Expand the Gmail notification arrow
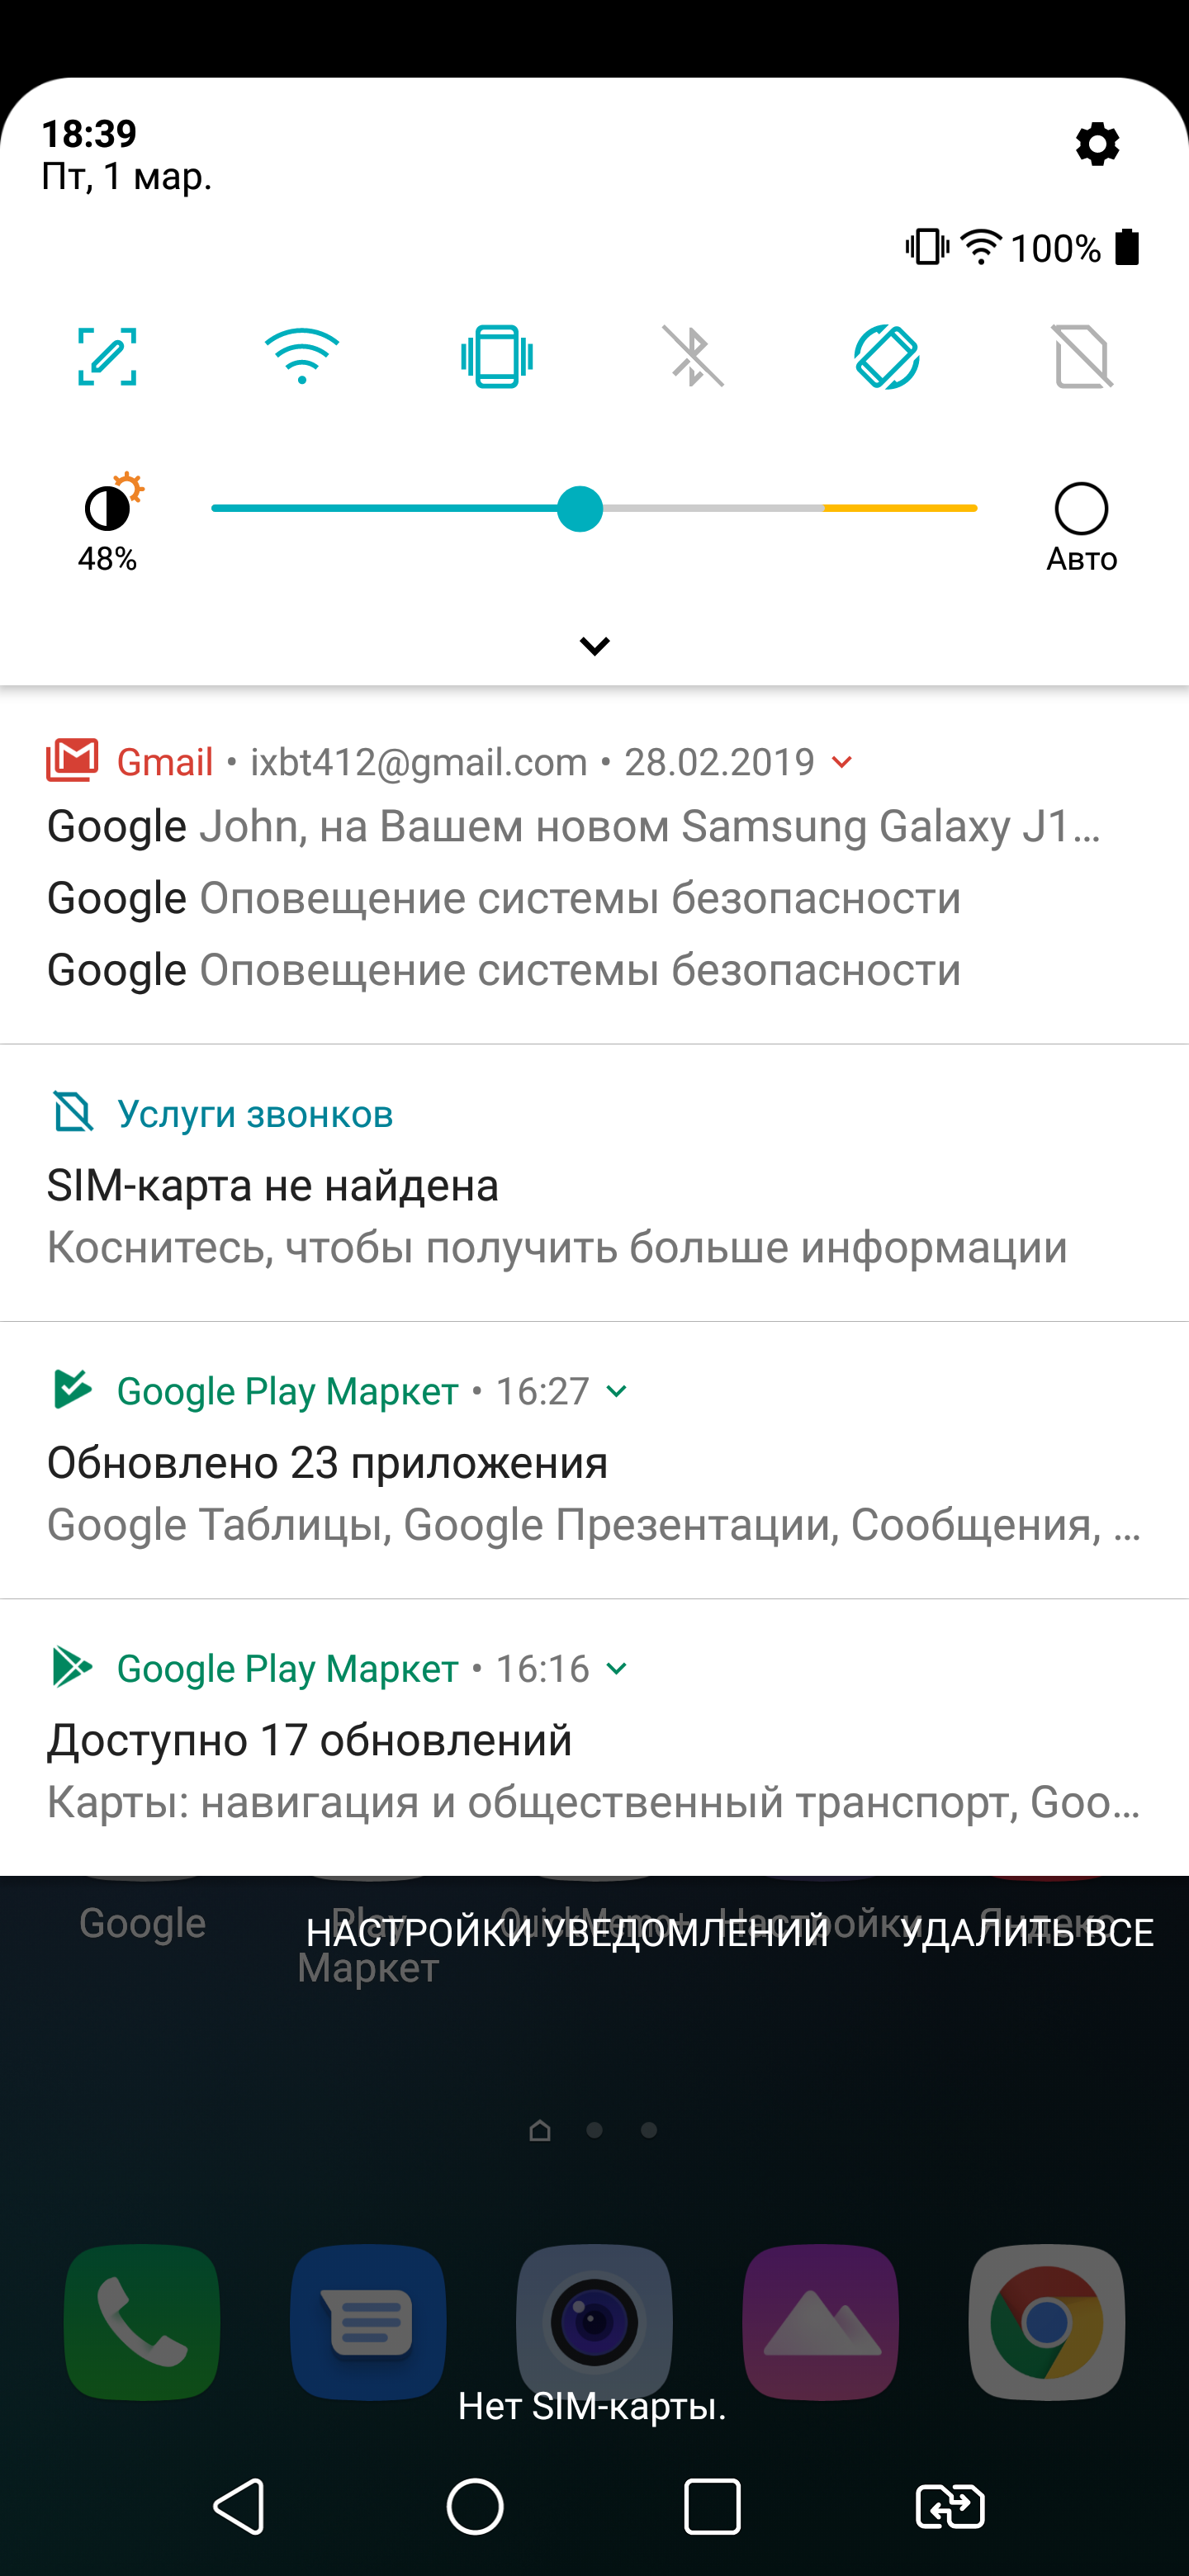 [x=842, y=762]
